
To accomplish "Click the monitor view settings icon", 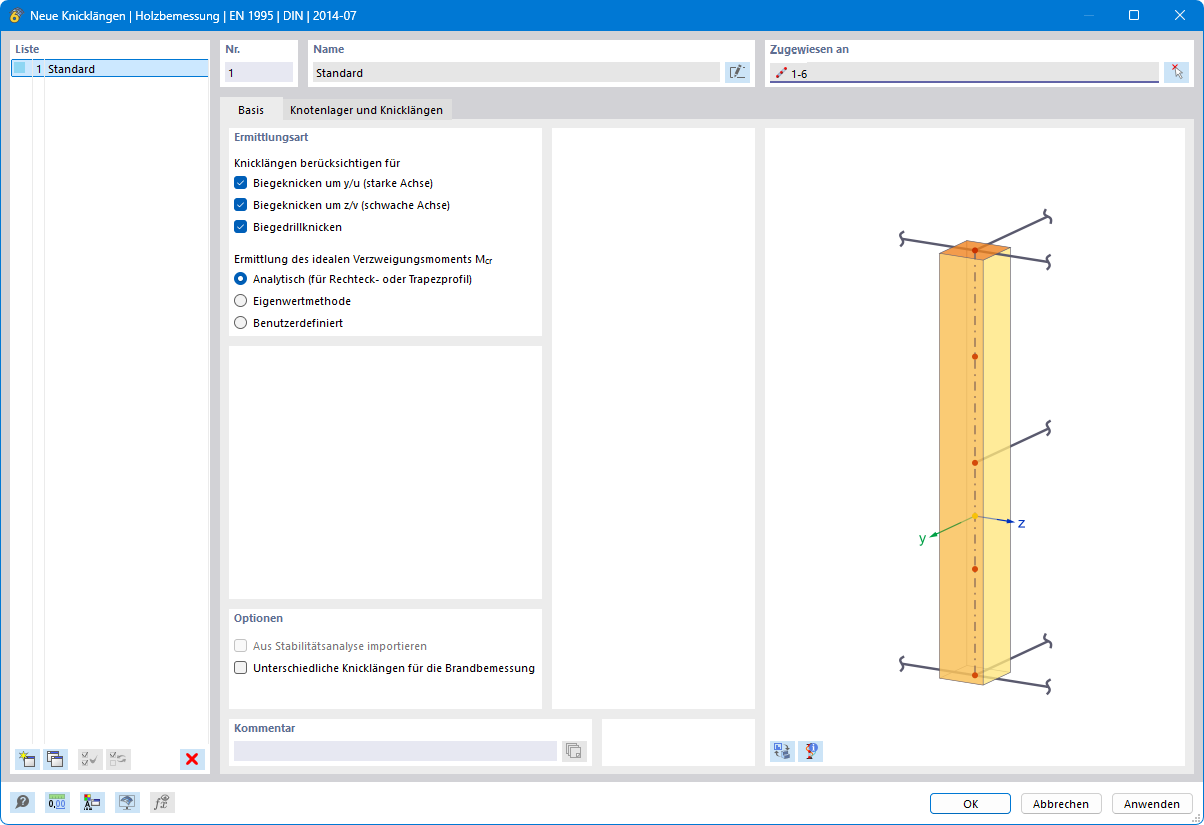I will pos(127,802).
